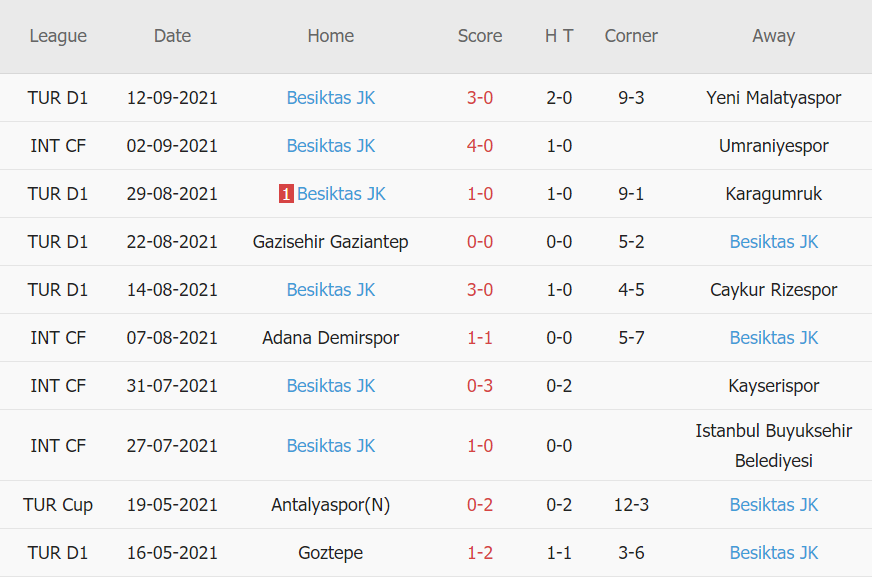
Task: Click the Corner column header
Action: point(631,36)
